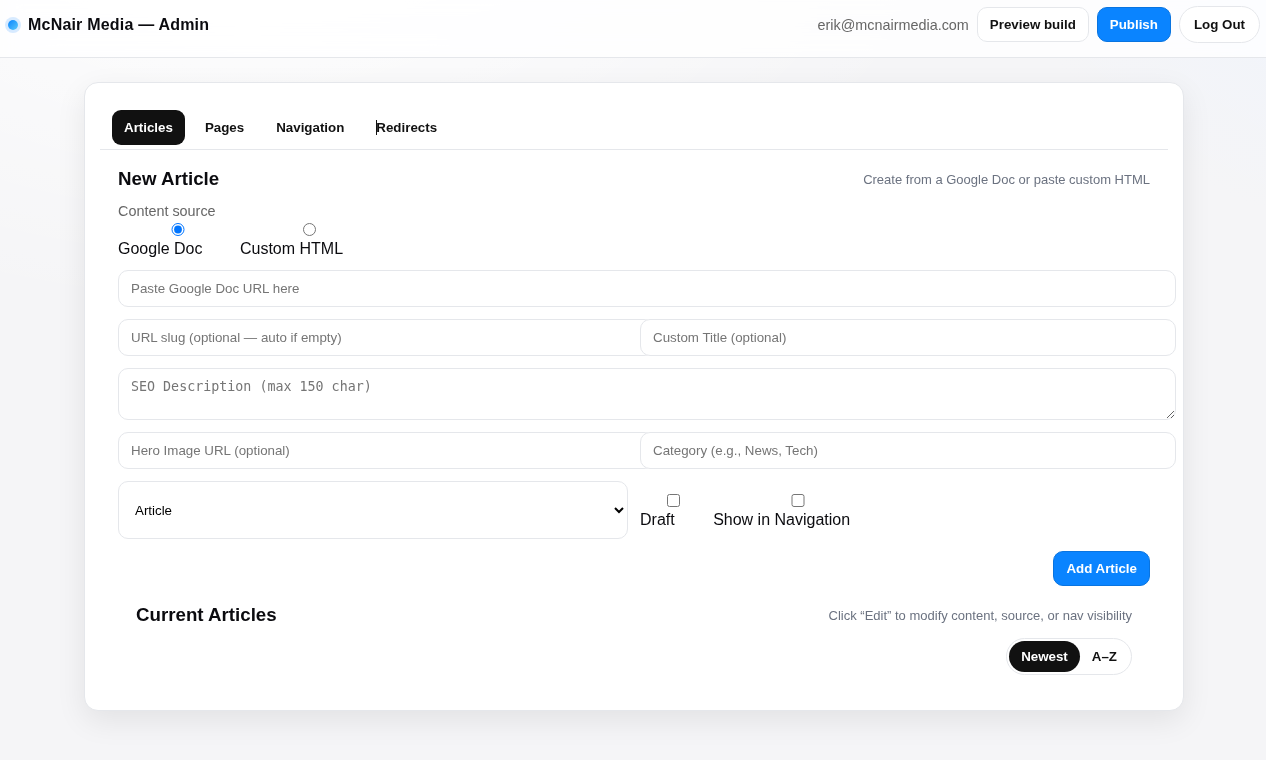Switch to the Pages tab
1266x760 pixels.
224,128
